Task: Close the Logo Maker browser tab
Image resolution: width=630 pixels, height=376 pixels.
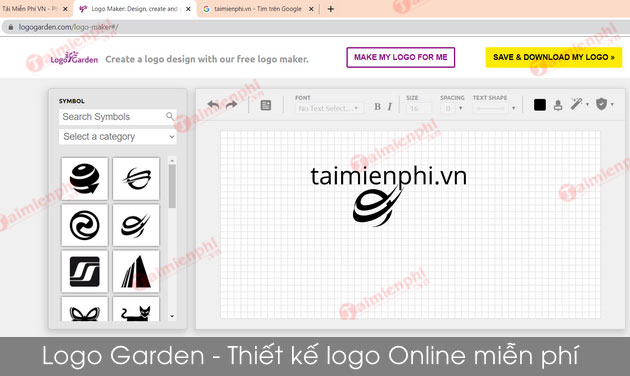Action: [188, 9]
